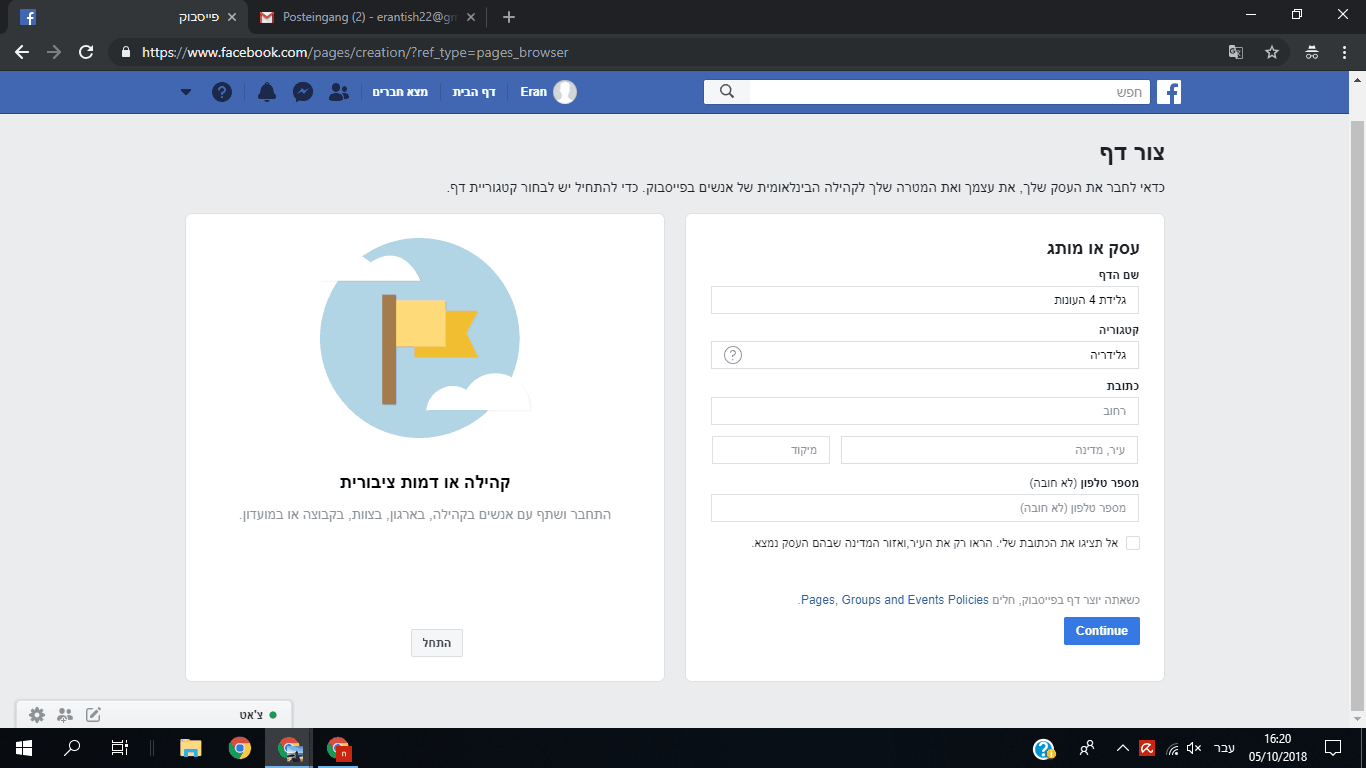This screenshot has width=1366, height=768.
Task: Focus the רחוב address input field
Action: (925, 411)
